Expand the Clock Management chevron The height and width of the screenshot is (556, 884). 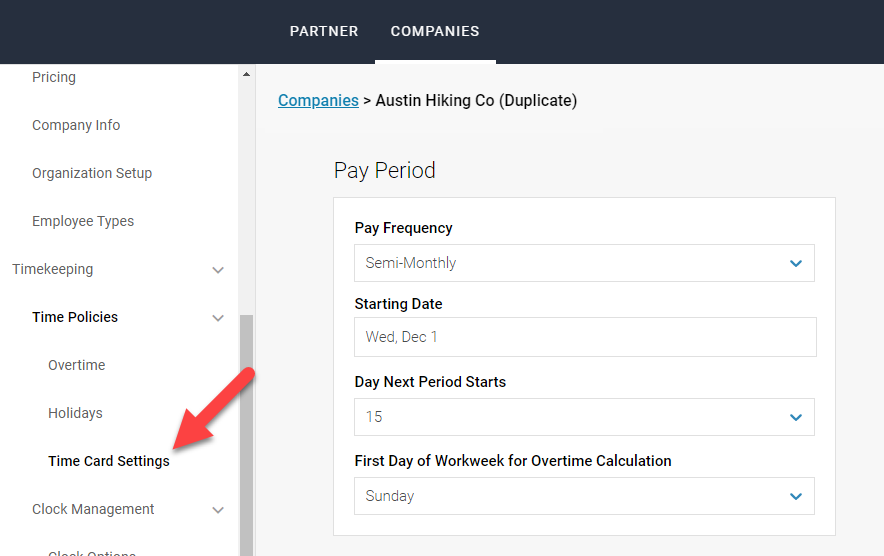tap(218, 510)
